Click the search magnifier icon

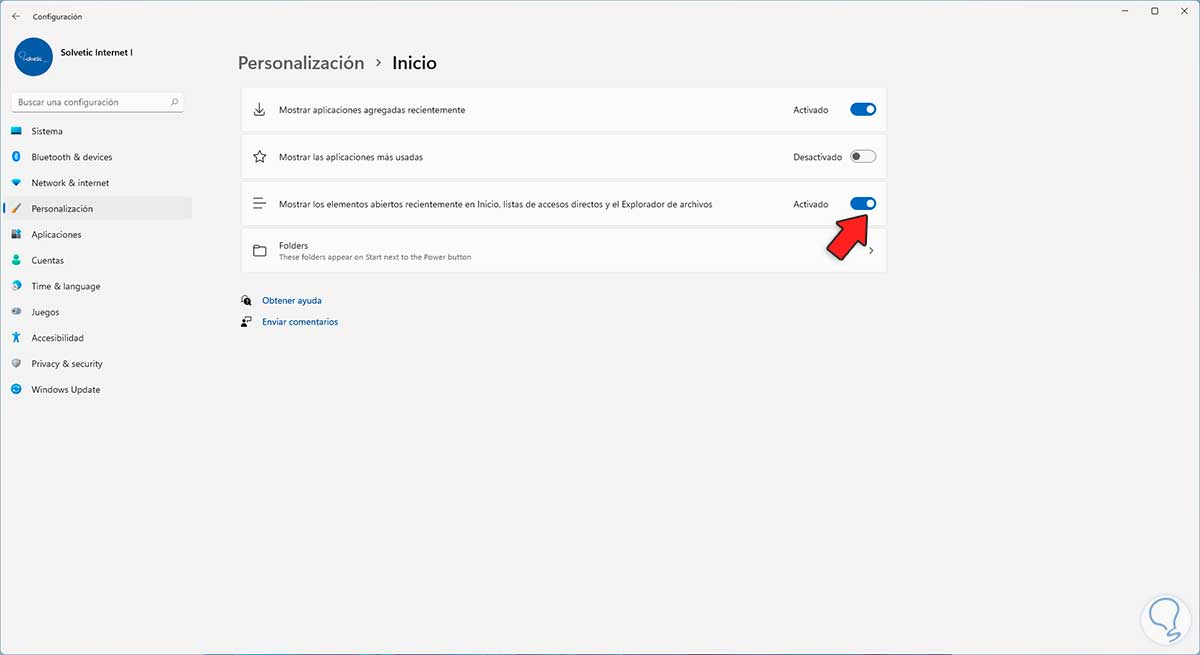175,102
